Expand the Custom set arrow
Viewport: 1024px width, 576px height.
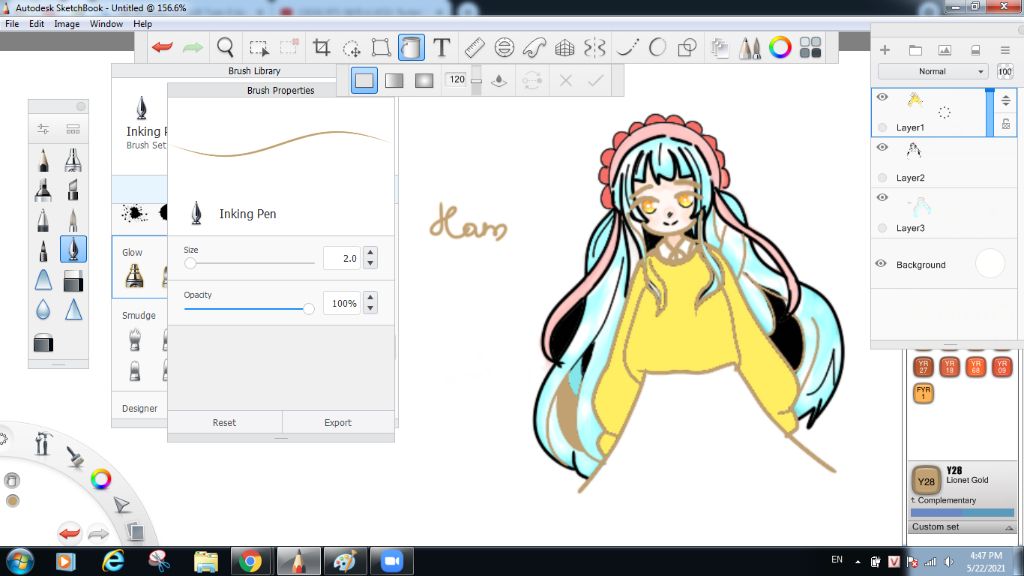click(x=1009, y=527)
